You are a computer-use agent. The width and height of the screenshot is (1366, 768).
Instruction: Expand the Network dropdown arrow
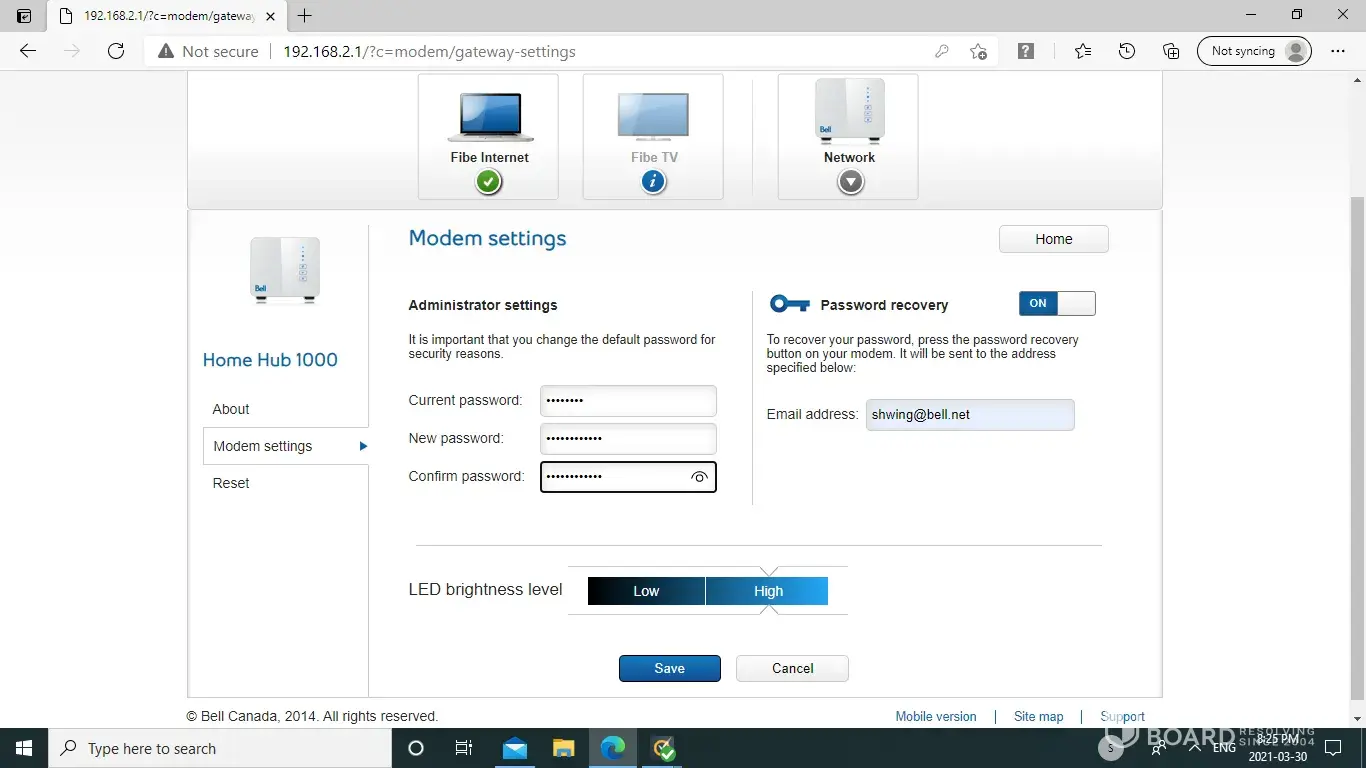850,182
